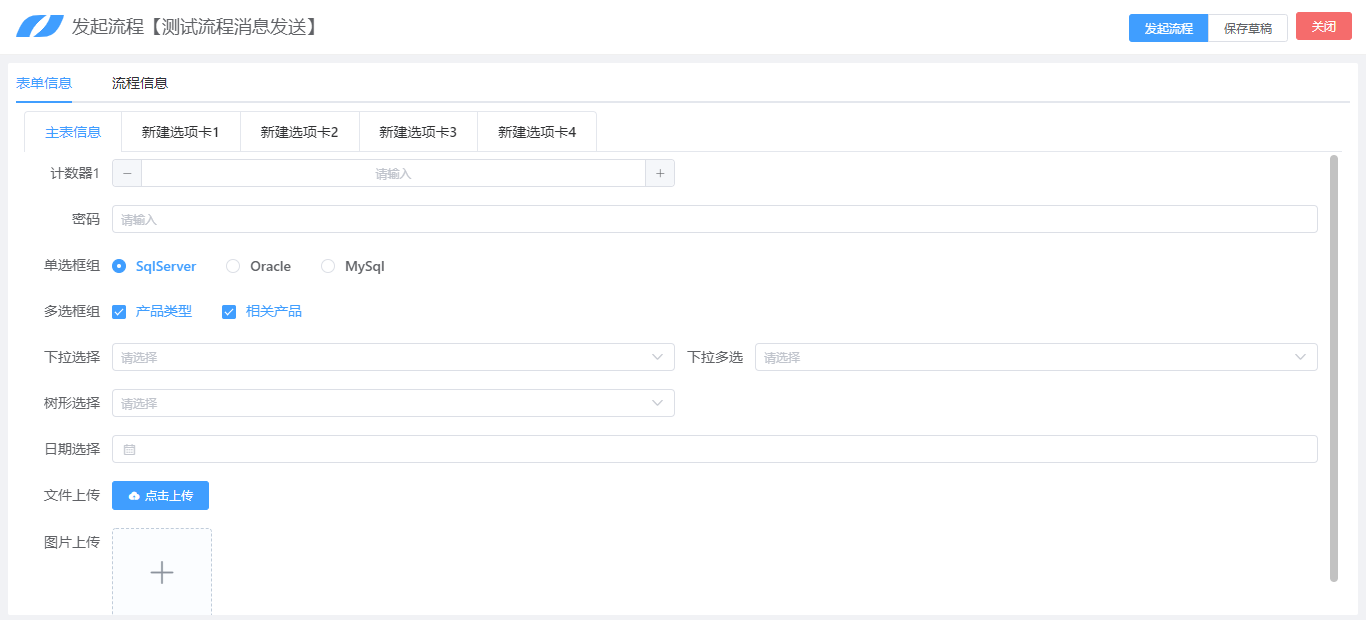Open the 下拉多选 dropdown
Screen dimensions: 1366x620
(1036, 357)
